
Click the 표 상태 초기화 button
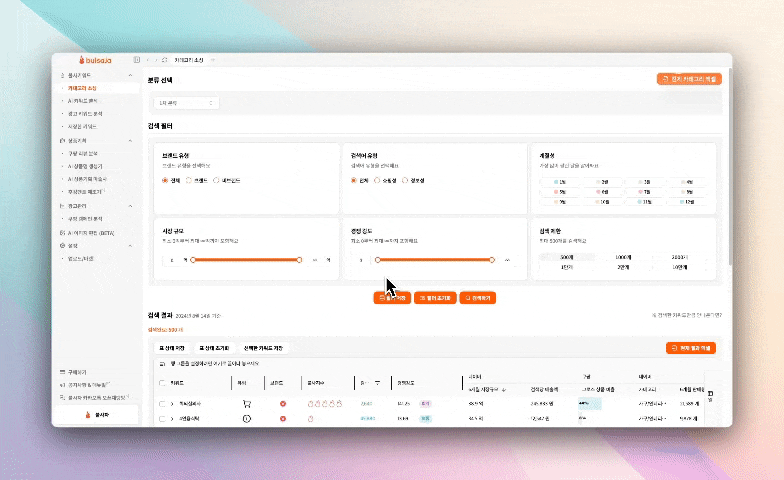click(214, 348)
